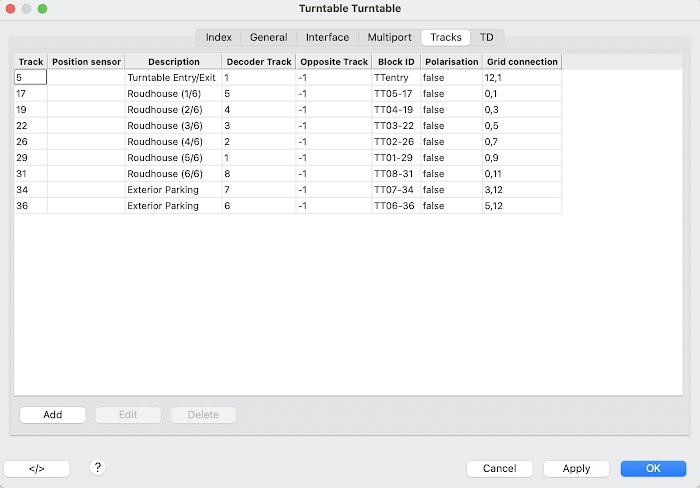Select the Turntable Entry/Exit description
Viewport: 700px width, 488px height.
pyautogui.click(x=171, y=78)
